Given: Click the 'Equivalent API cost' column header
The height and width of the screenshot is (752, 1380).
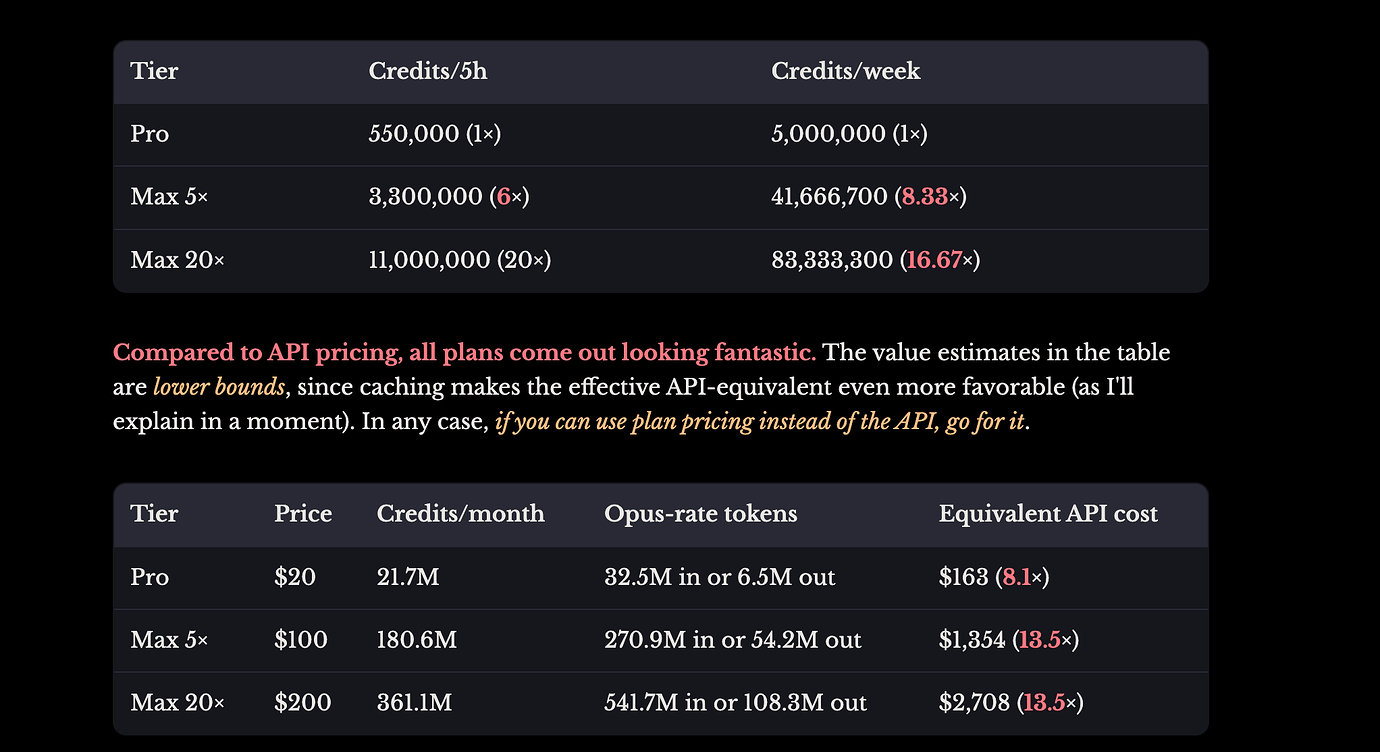Looking at the screenshot, I should click(1048, 514).
